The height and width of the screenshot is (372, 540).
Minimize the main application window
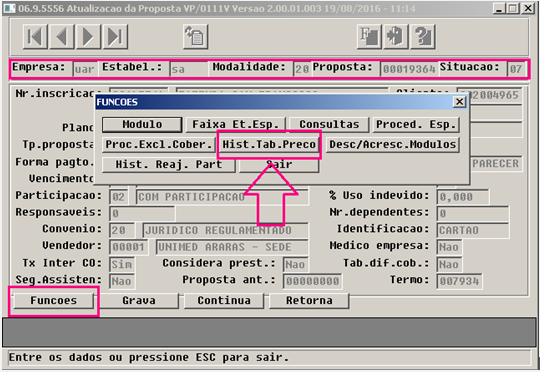pyautogui.click(x=499, y=8)
